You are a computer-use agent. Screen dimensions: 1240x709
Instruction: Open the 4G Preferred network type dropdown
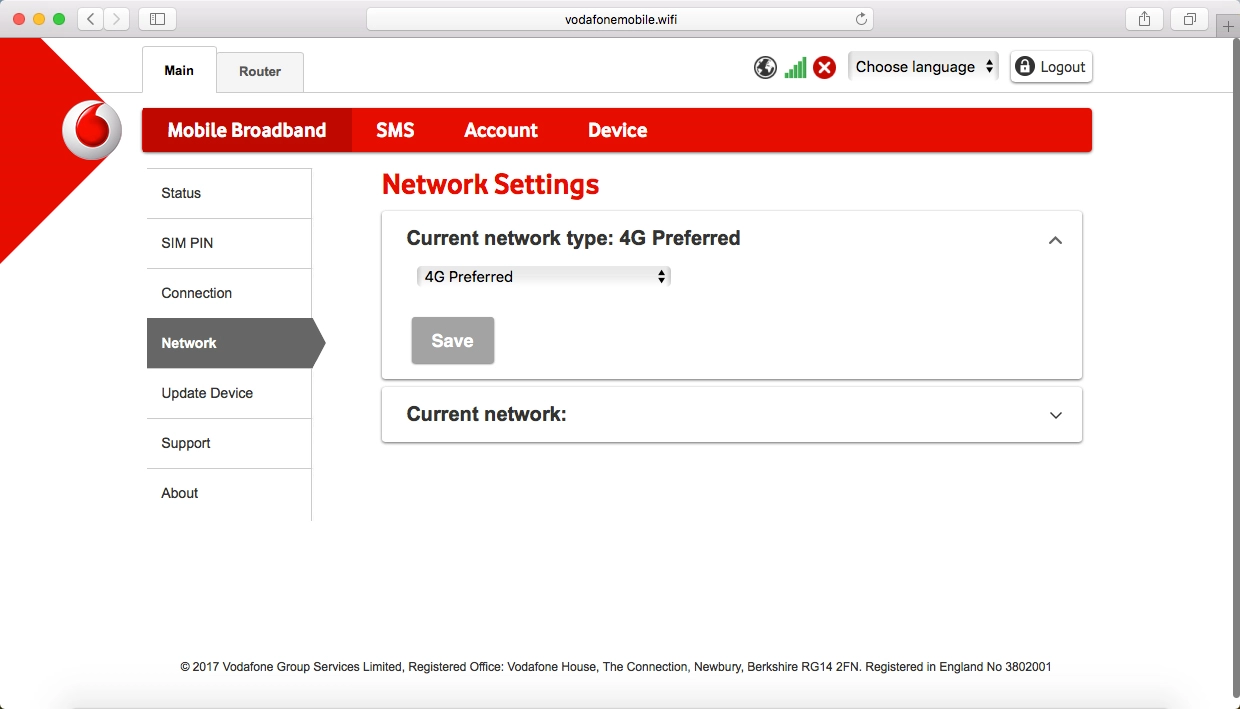[x=543, y=277]
